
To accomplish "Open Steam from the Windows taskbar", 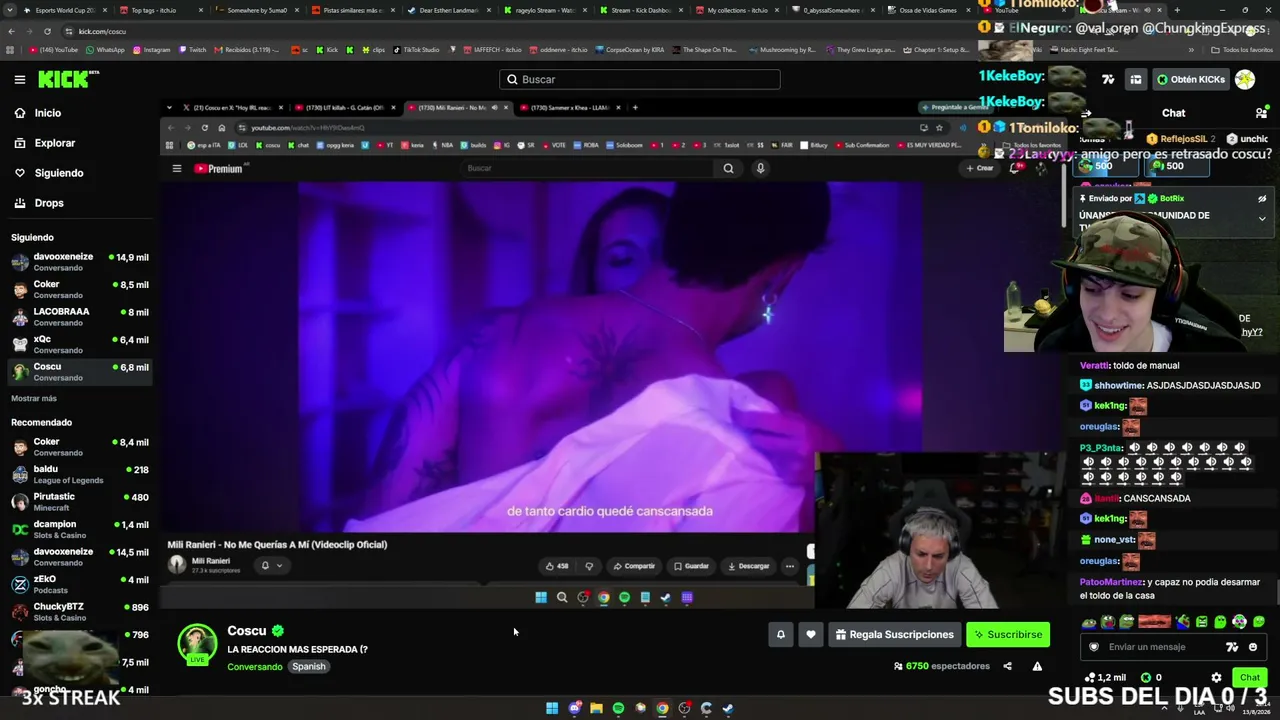I will coord(728,708).
